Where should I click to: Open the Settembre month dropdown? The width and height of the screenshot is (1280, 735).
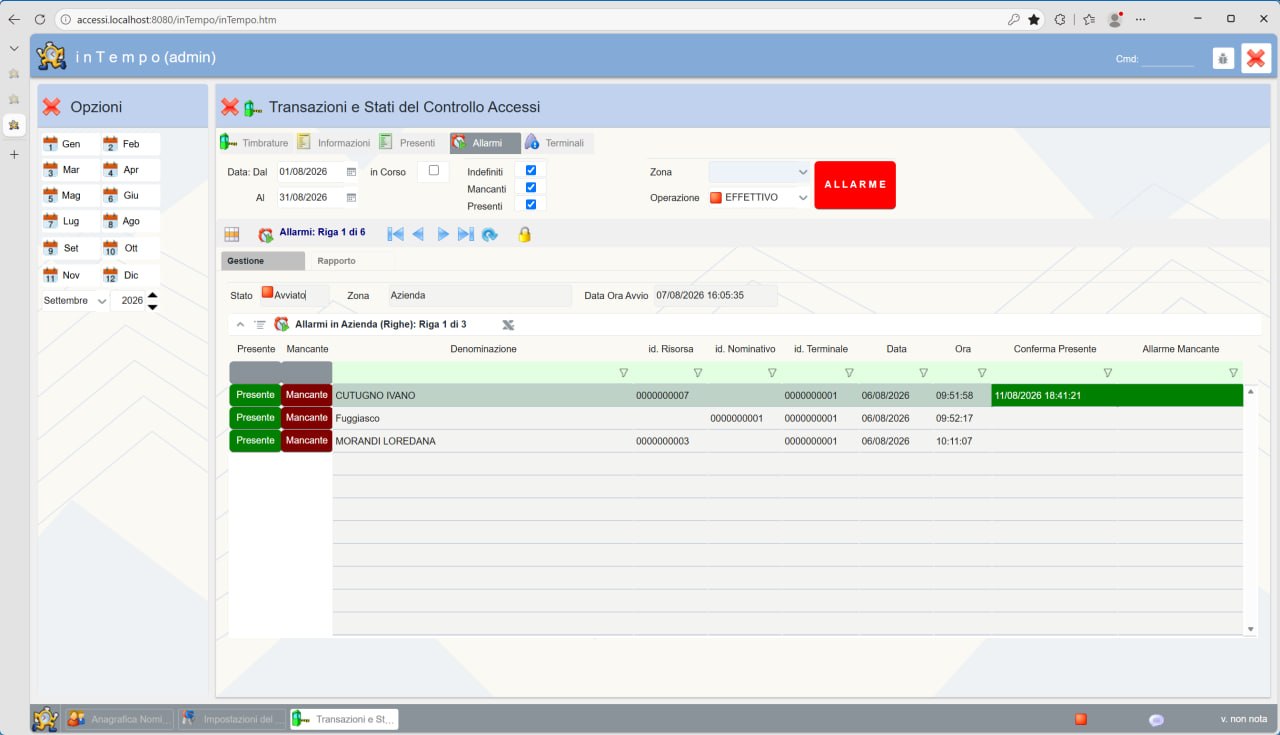pyautogui.click(x=75, y=300)
